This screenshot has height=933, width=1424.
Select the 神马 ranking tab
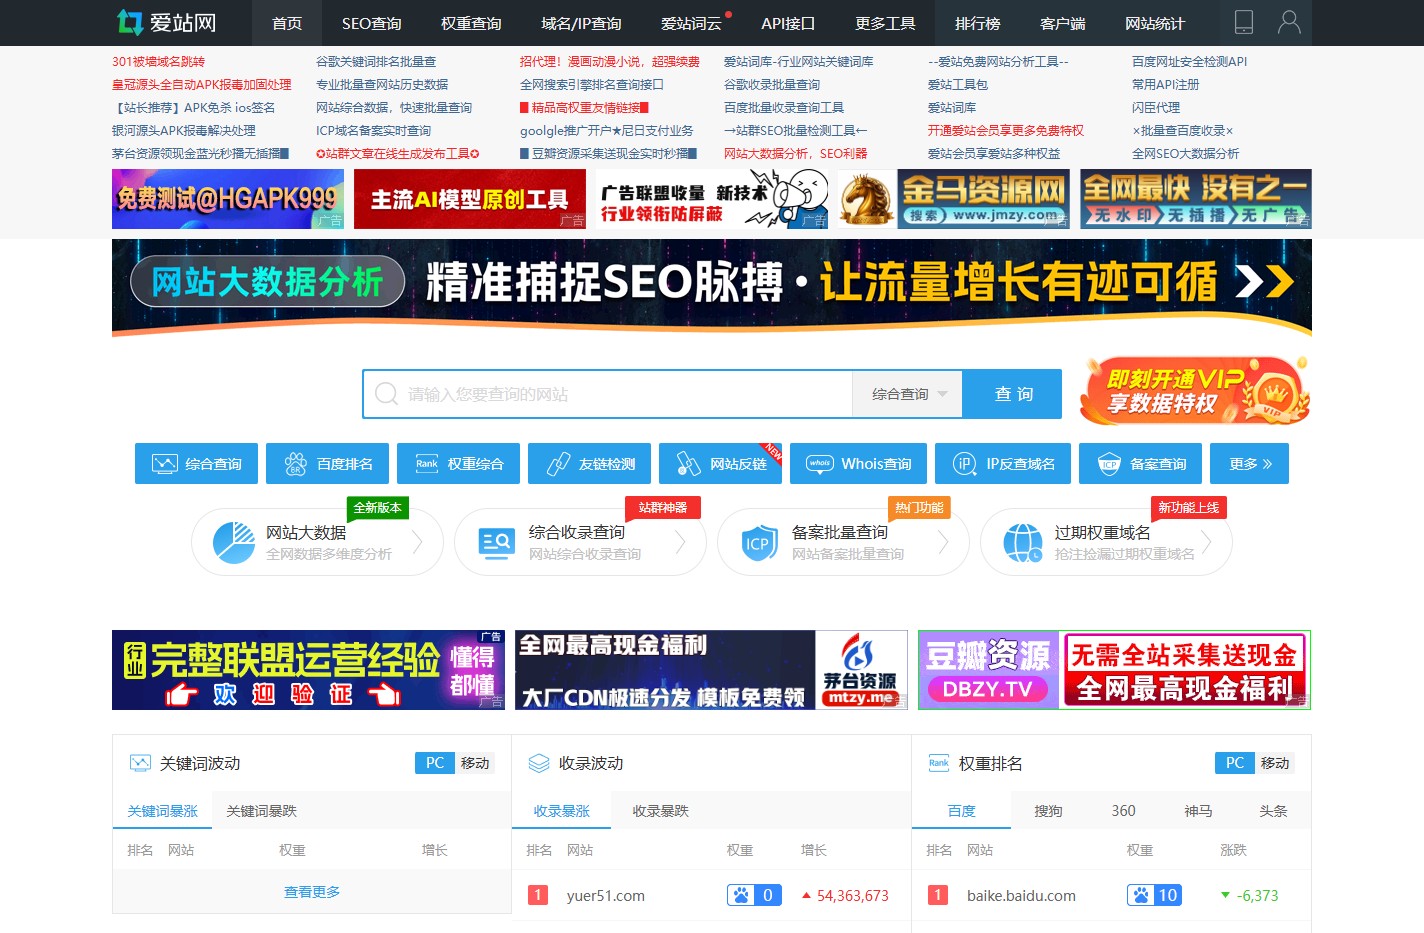(1198, 811)
